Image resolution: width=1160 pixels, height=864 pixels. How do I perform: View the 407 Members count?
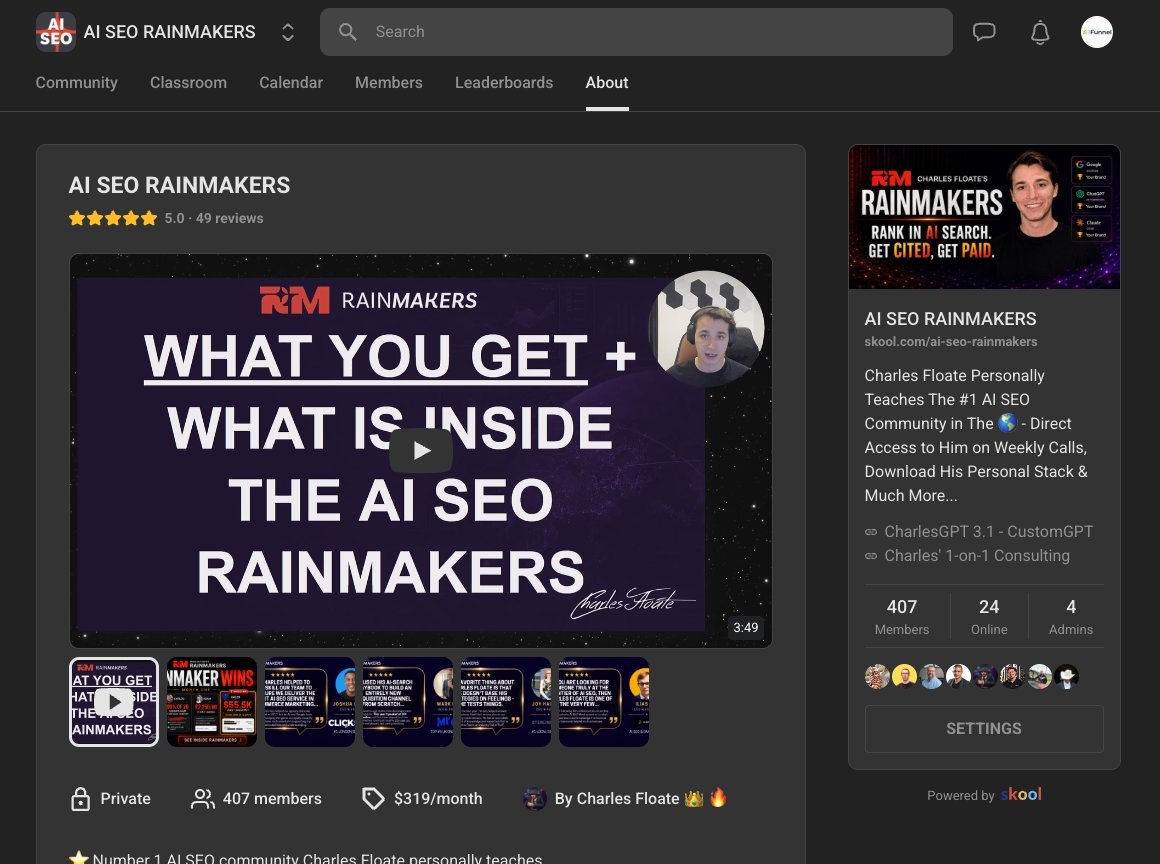pos(902,617)
